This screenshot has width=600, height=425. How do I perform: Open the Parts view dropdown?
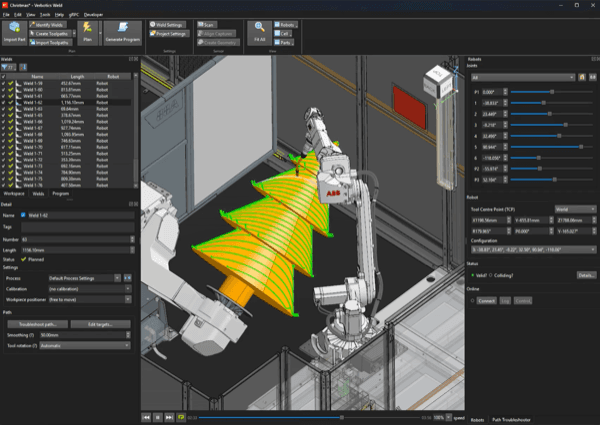click(284, 42)
